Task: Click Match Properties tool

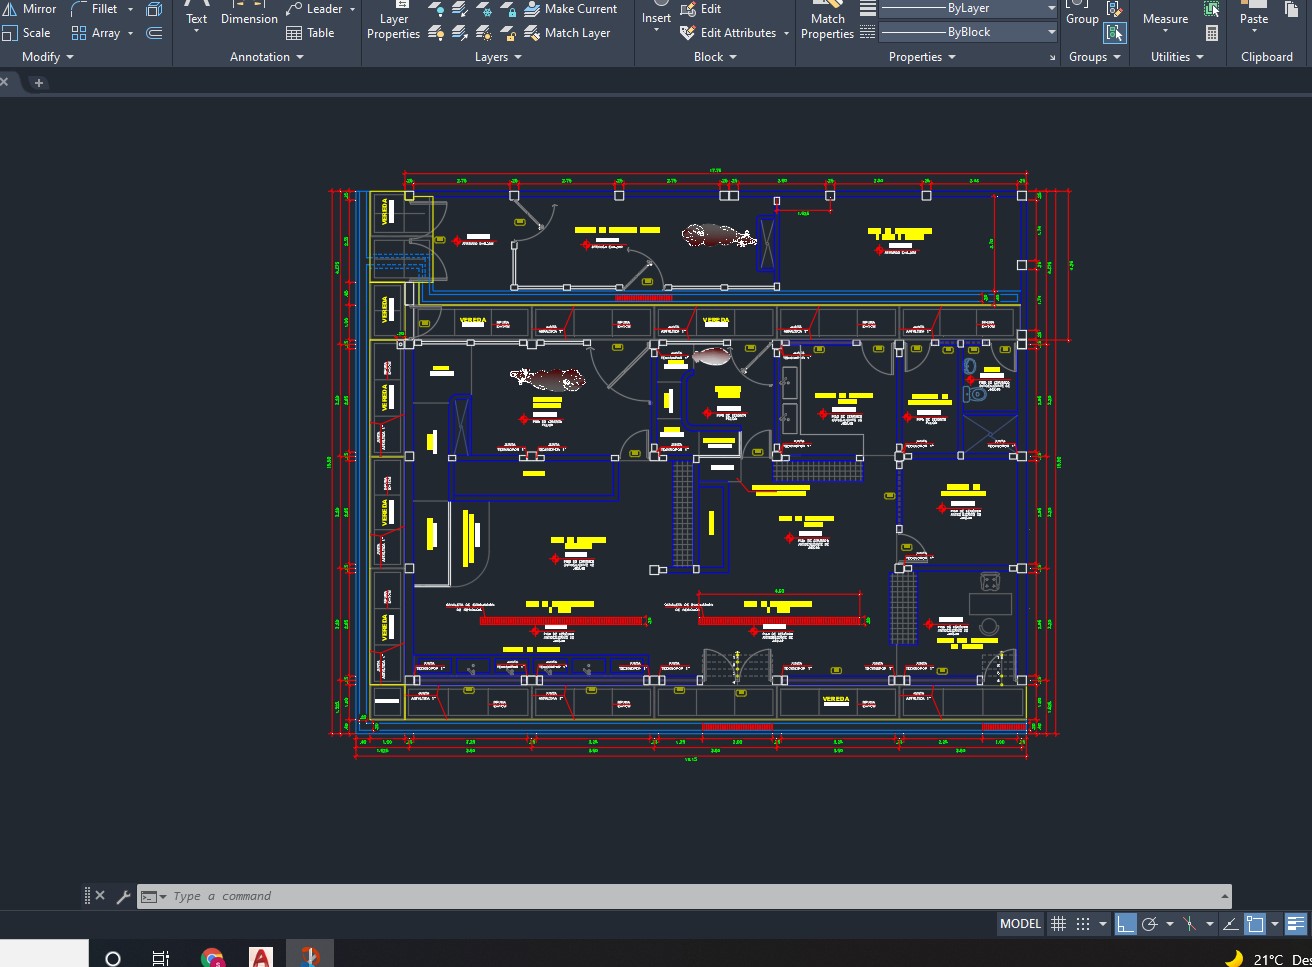Action: click(827, 24)
